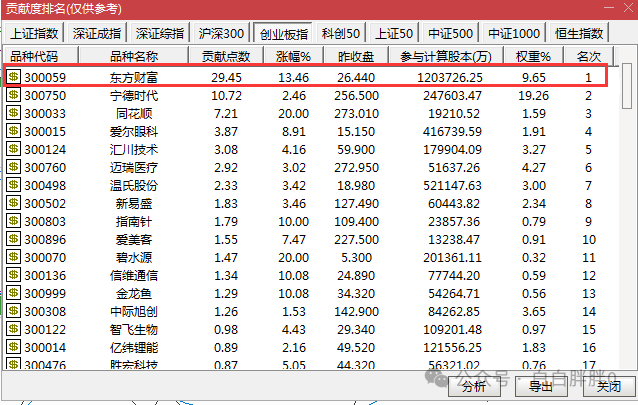Click the stock icon beside 300502
Viewport: 638px width, 405px height.
click(x=13, y=203)
